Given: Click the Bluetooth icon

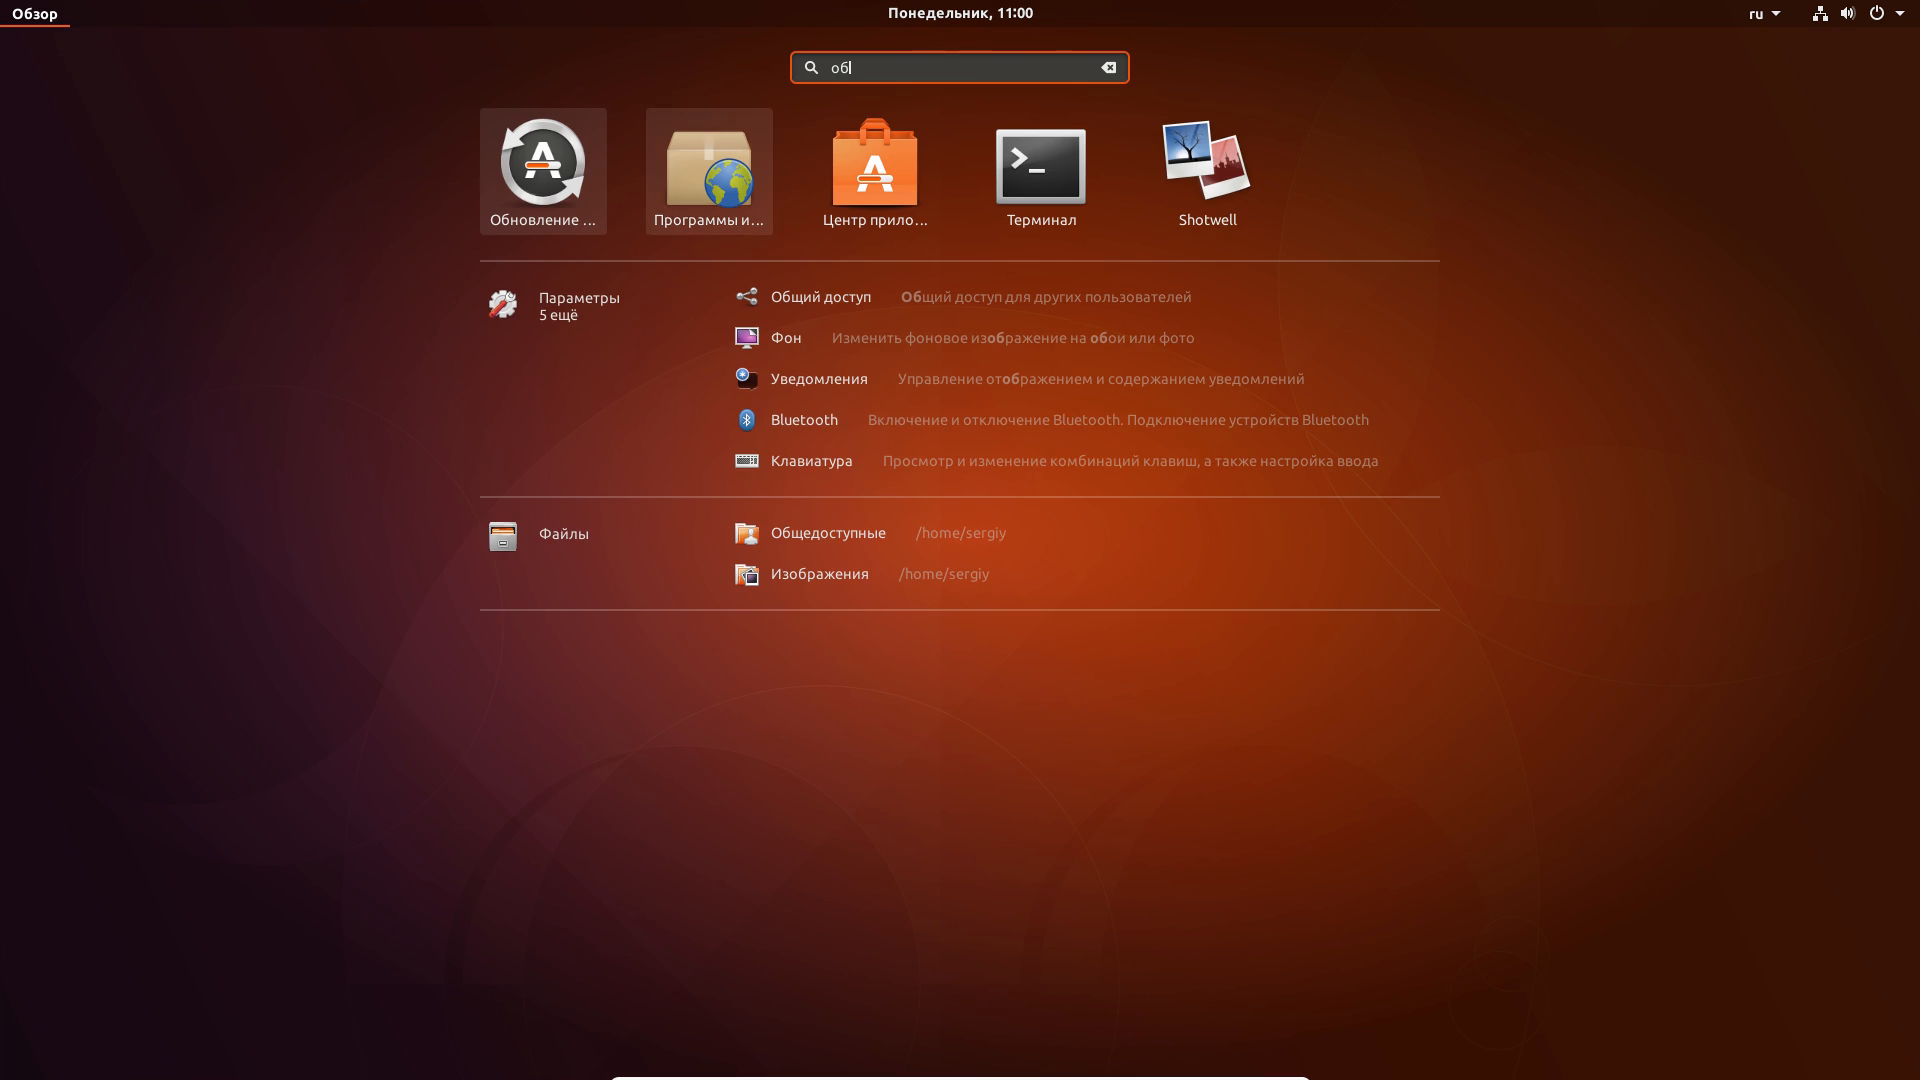Looking at the screenshot, I should (747, 420).
